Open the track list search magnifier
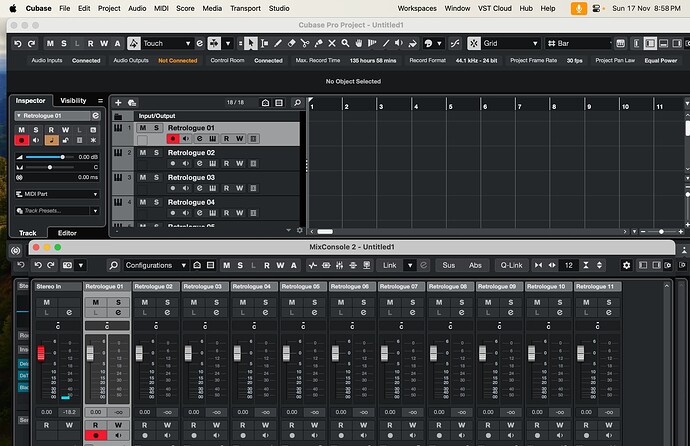690x446 pixels. [x=297, y=102]
